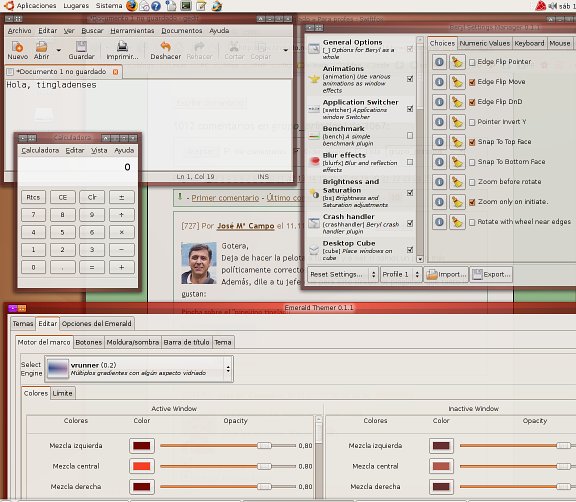Pick Active Mezcla central color swatch
This screenshot has width=576, height=502.
141,466
